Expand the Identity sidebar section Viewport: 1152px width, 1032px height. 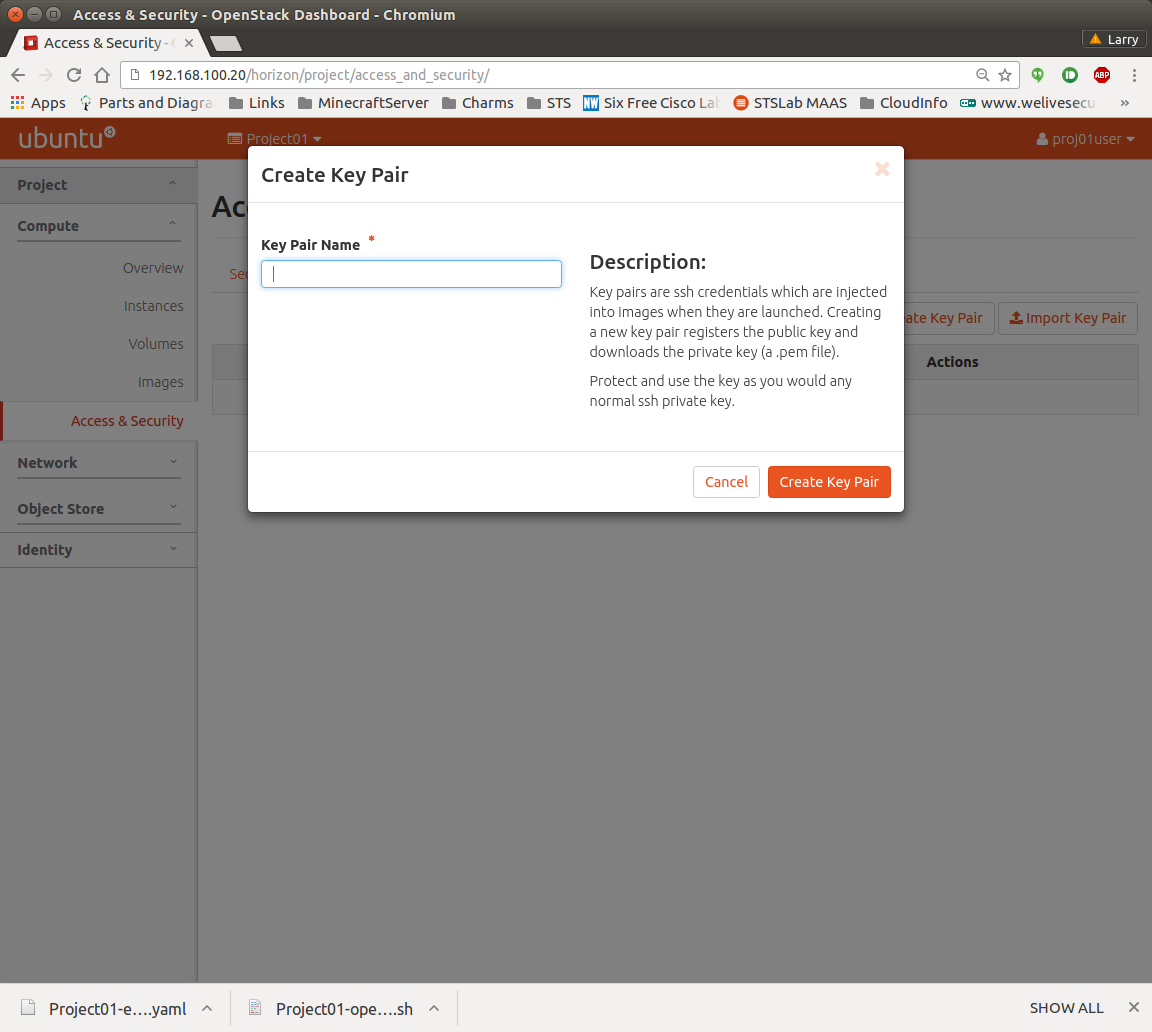pos(98,550)
